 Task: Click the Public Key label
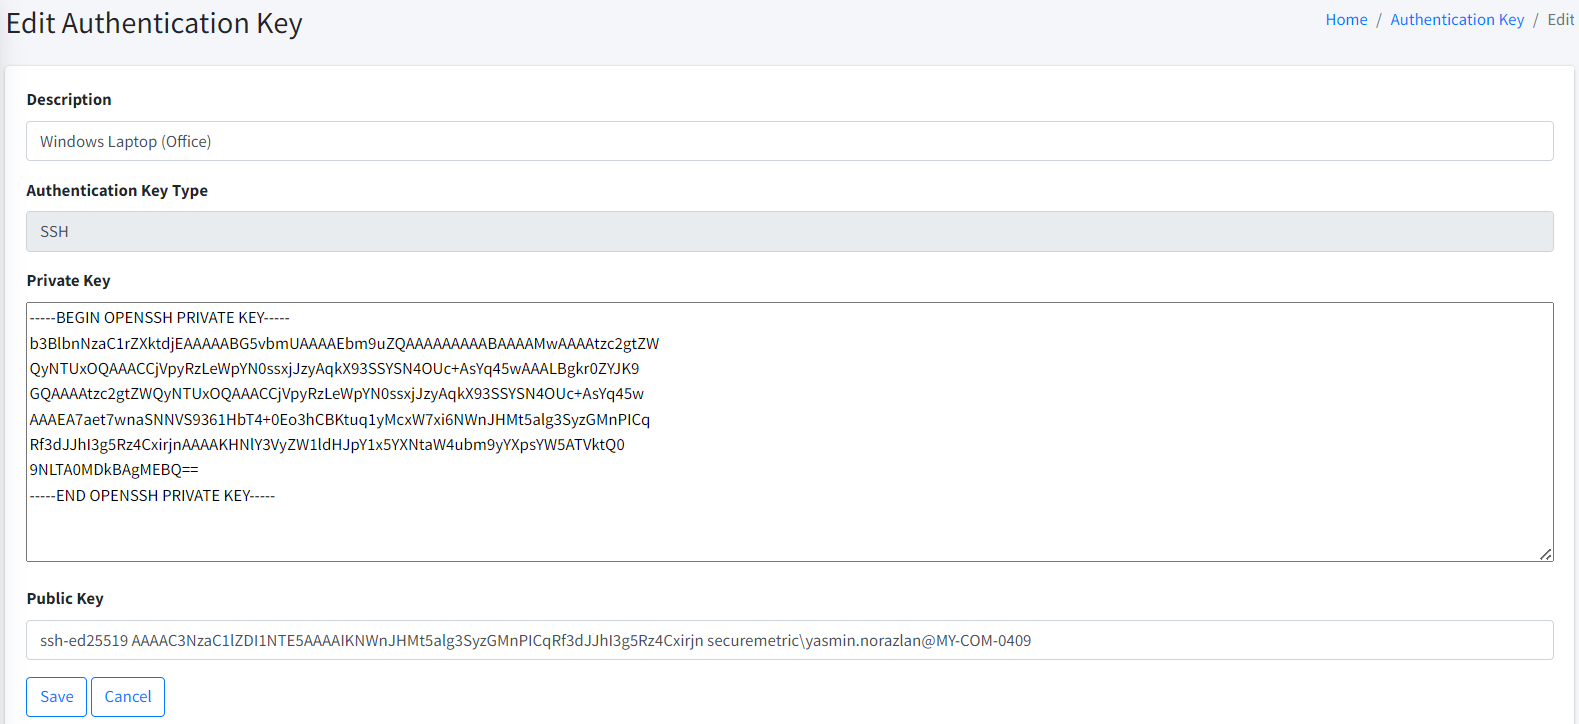65,599
